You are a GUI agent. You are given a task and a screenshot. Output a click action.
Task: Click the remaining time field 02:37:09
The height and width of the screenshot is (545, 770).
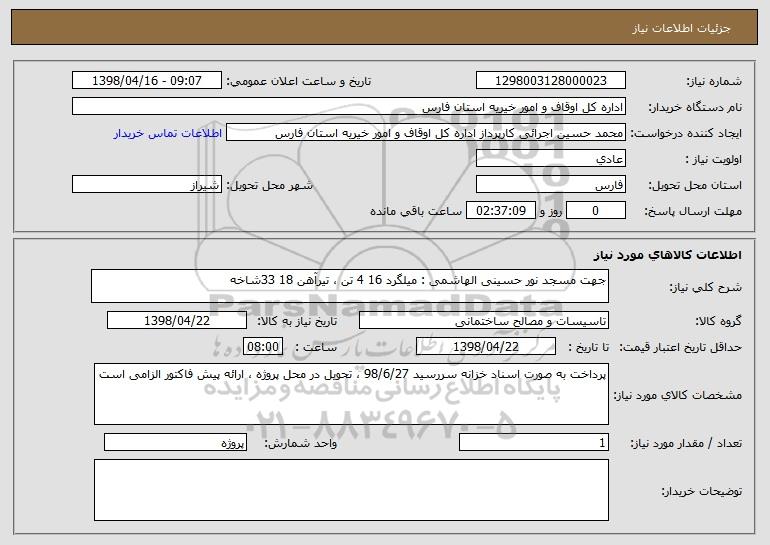(500, 211)
